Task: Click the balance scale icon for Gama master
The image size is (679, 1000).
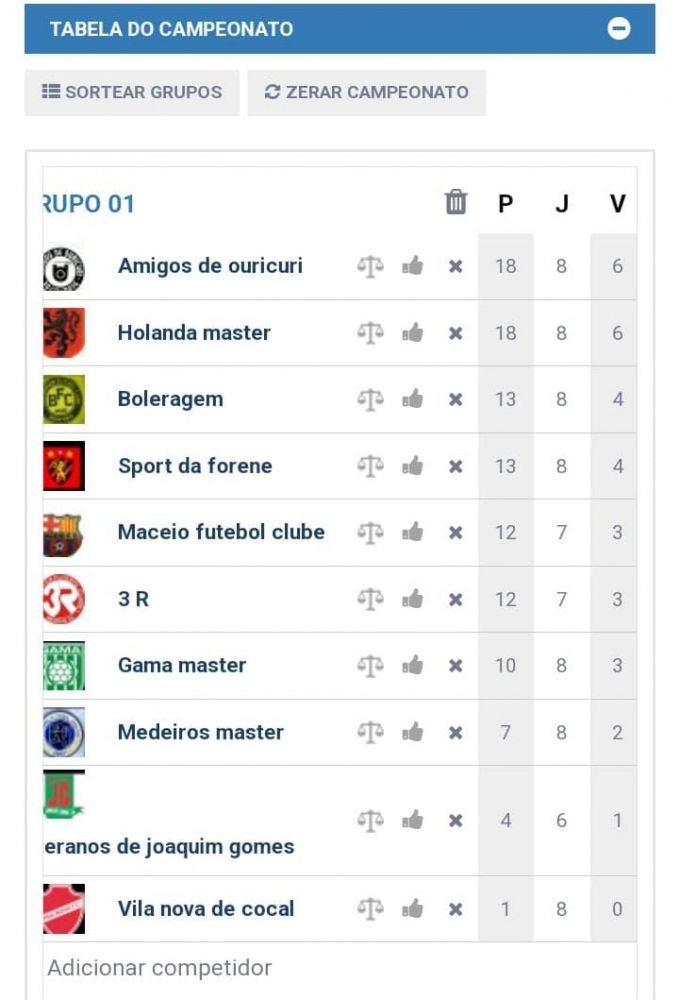Action: [x=370, y=666]
